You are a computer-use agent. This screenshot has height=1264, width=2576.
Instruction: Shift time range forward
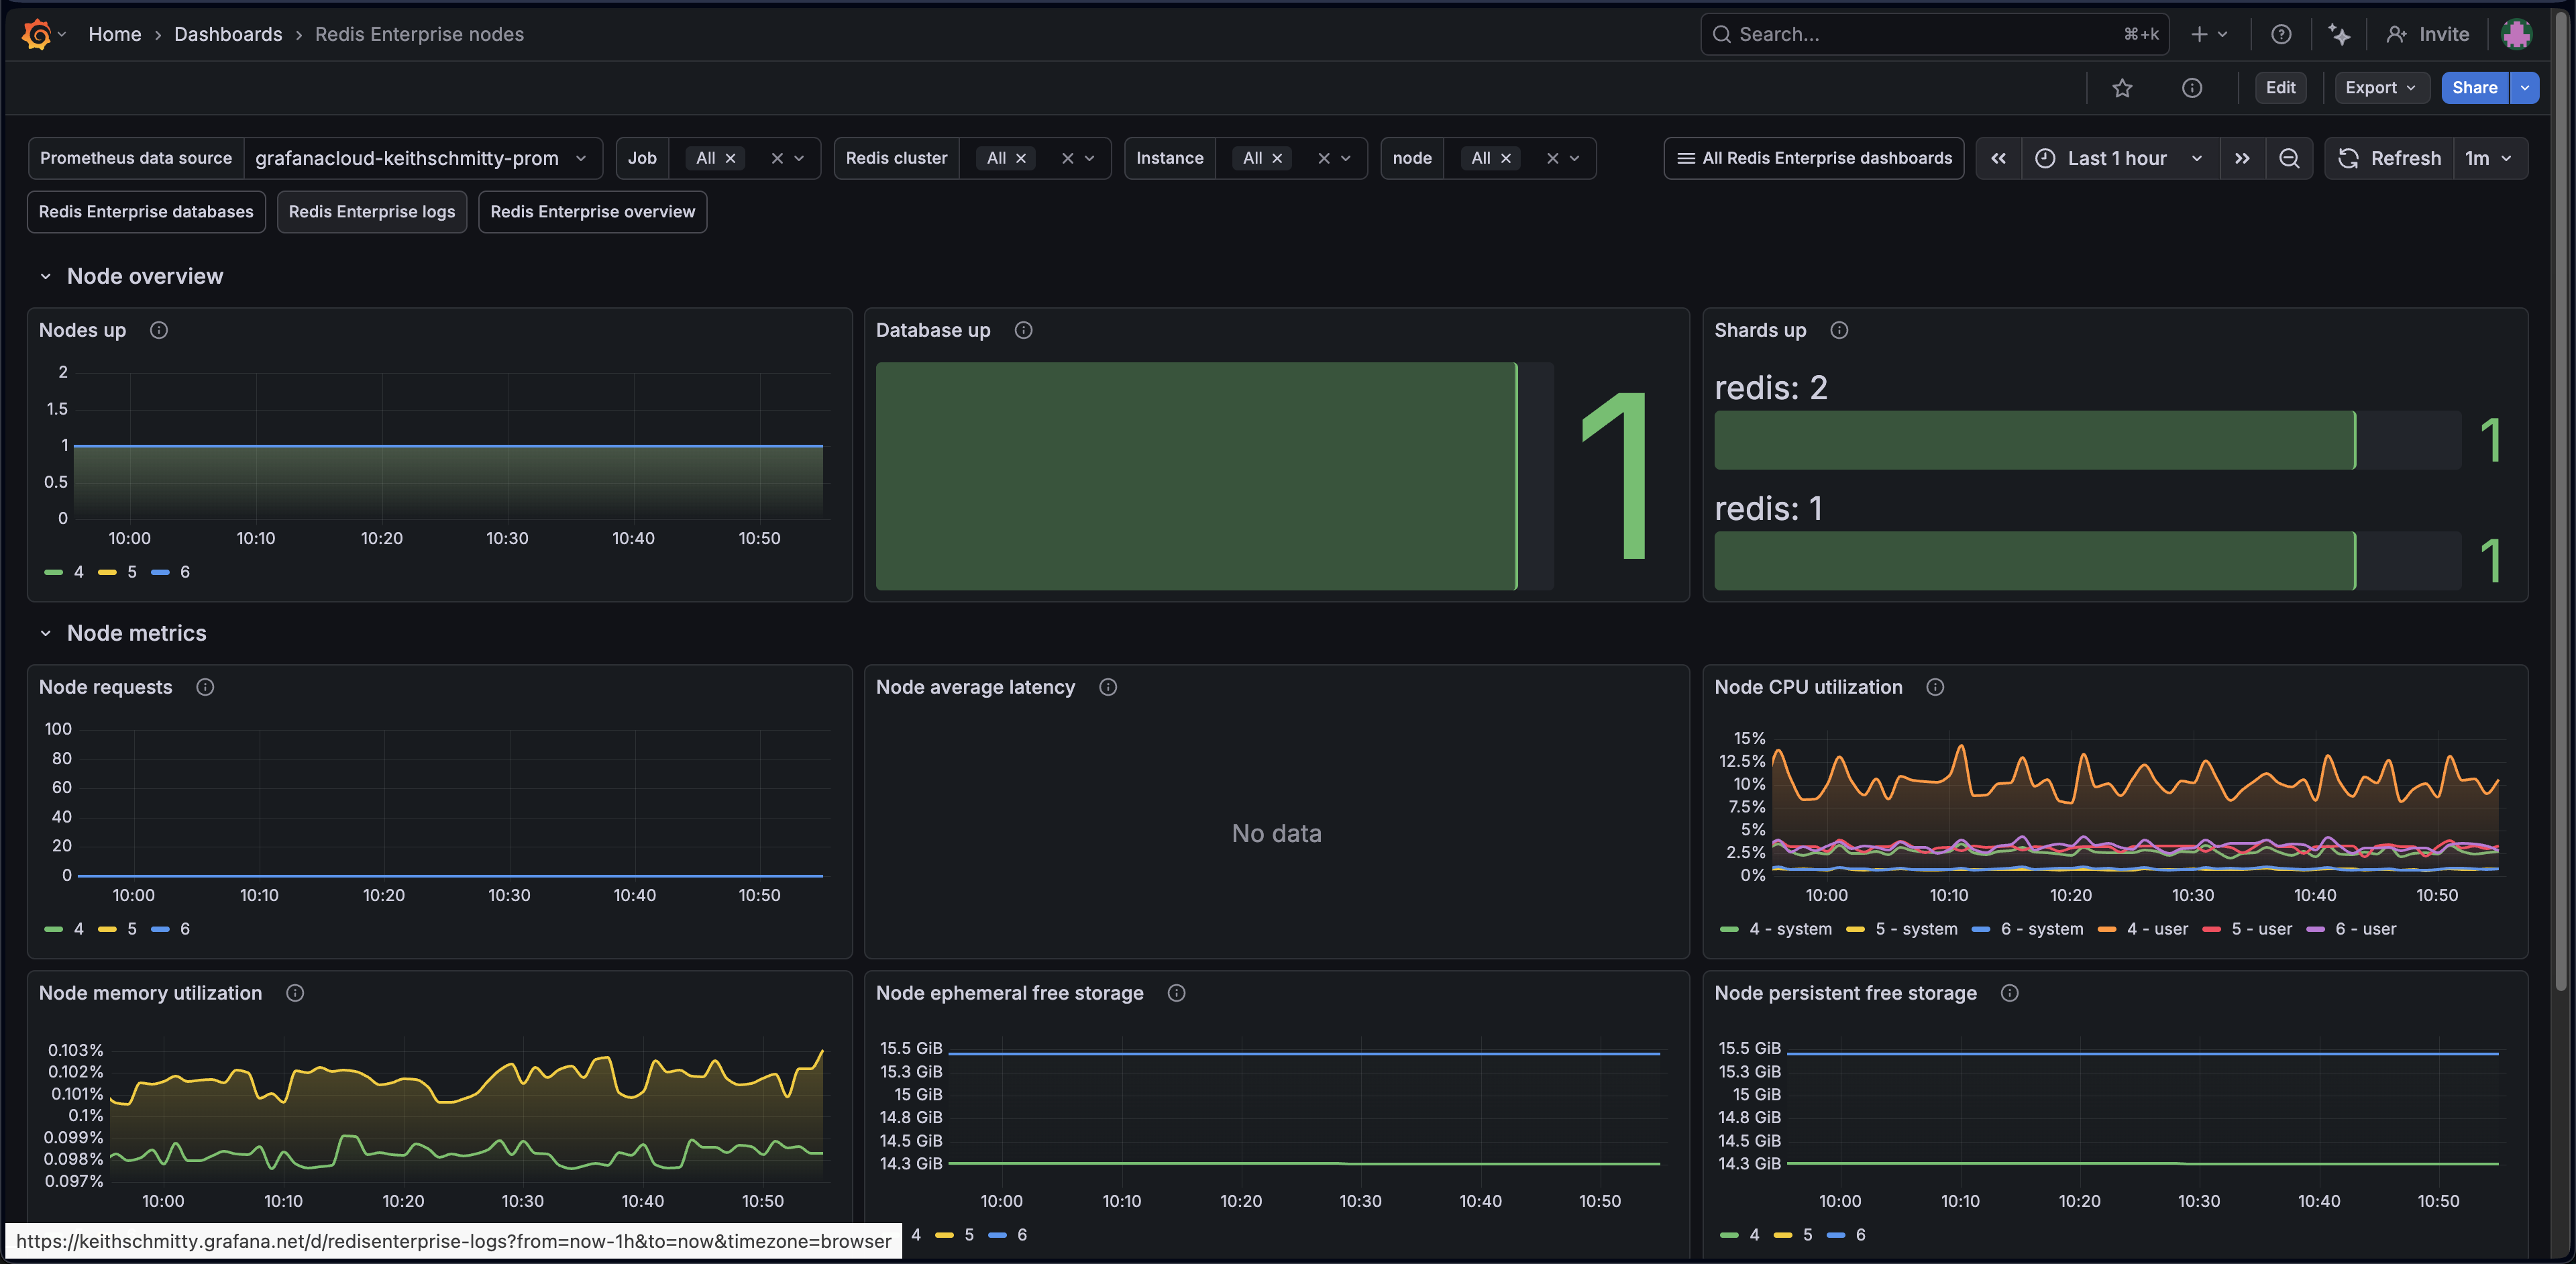pos(2242,158)
